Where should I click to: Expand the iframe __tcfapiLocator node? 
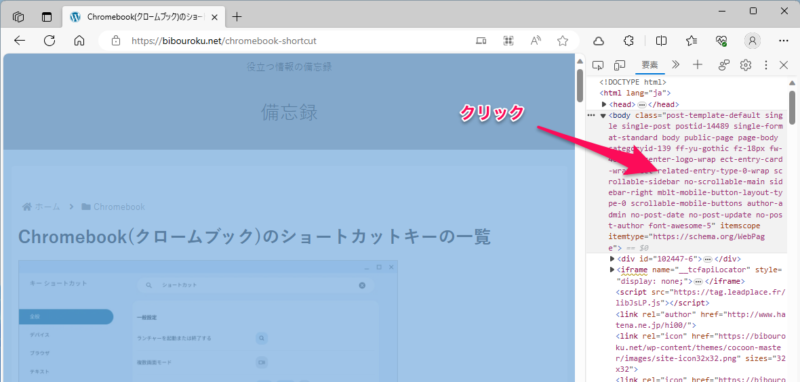pos(612,270)
